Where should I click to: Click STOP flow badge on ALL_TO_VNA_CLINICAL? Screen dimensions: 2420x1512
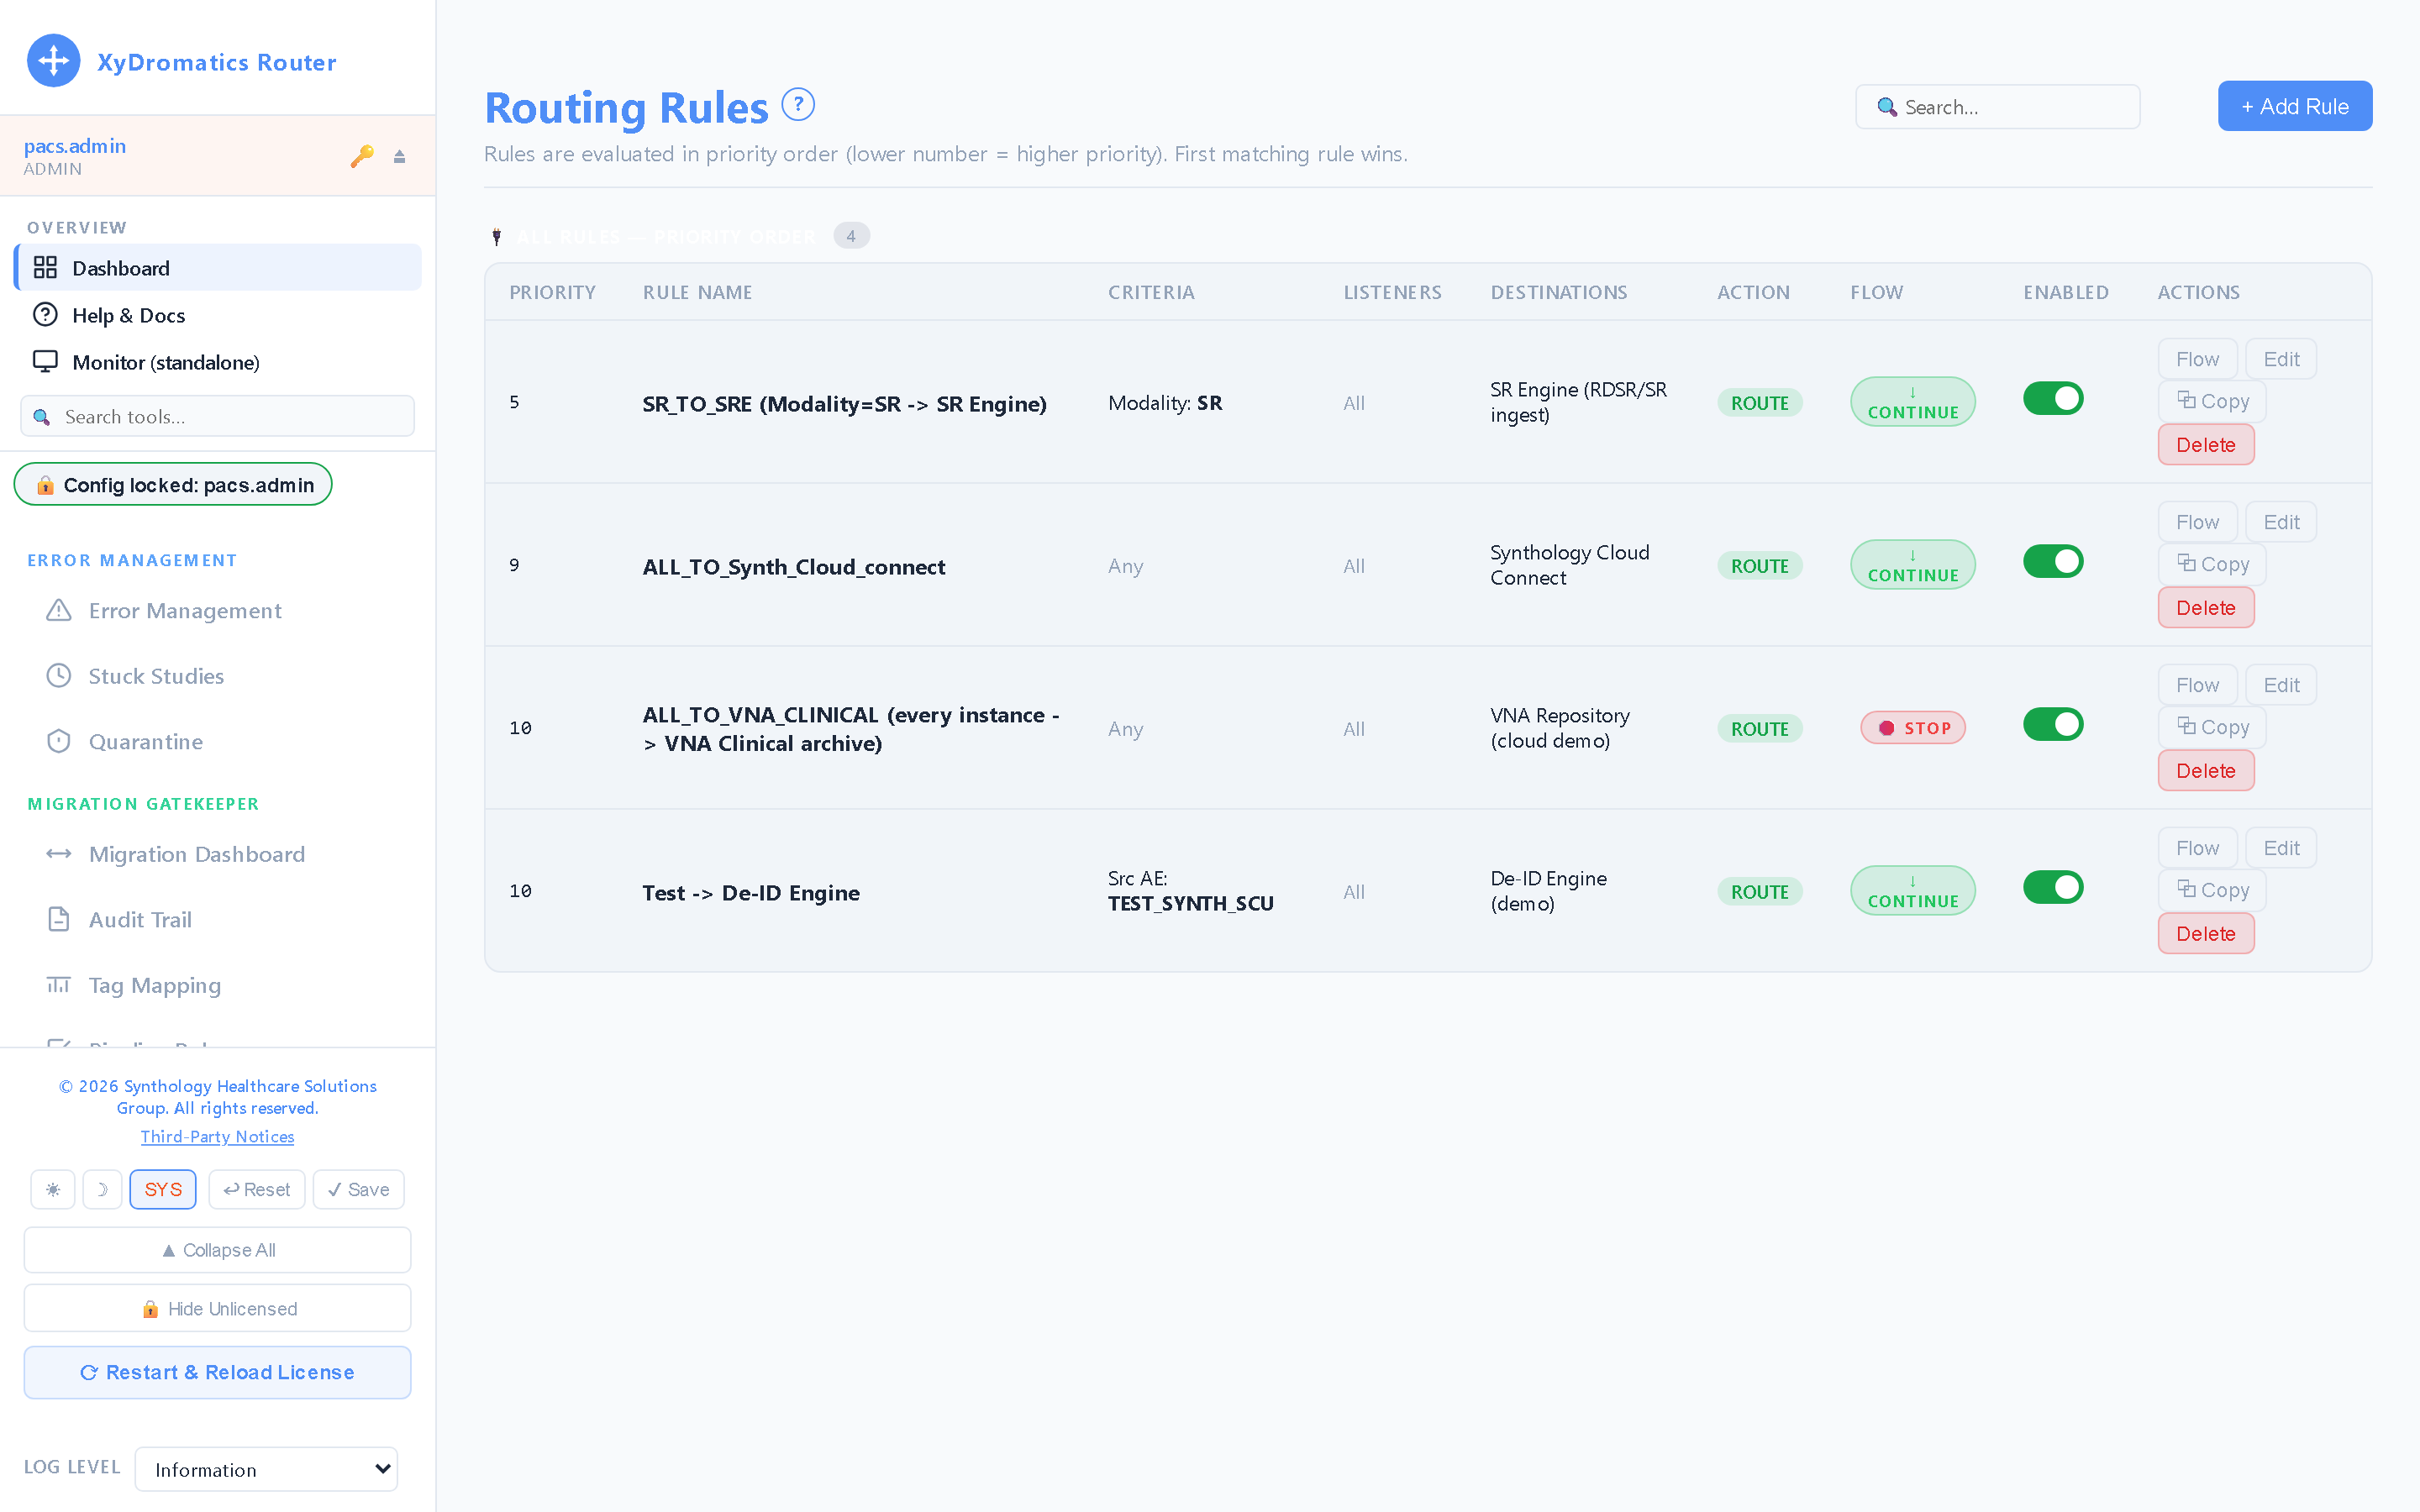1912,728
